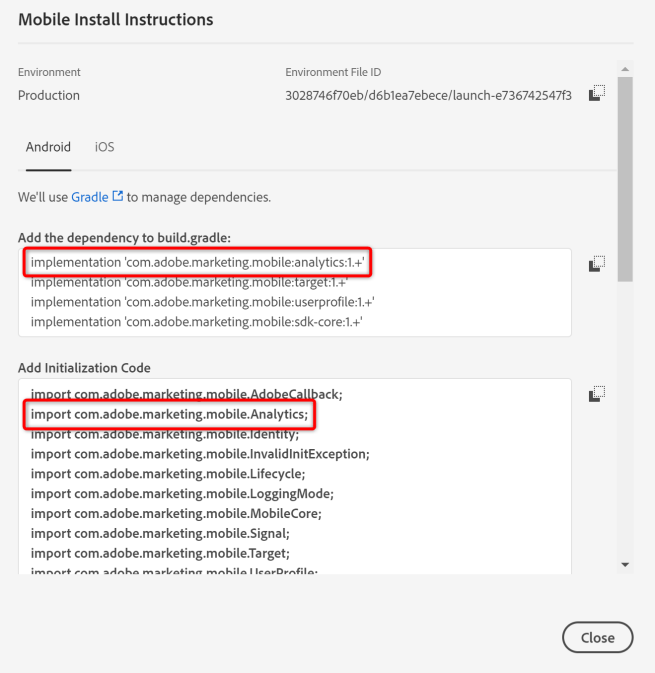The image size is (655, 673).
Task: Copy the Environment File ID
Action: [x=596, y=94]
